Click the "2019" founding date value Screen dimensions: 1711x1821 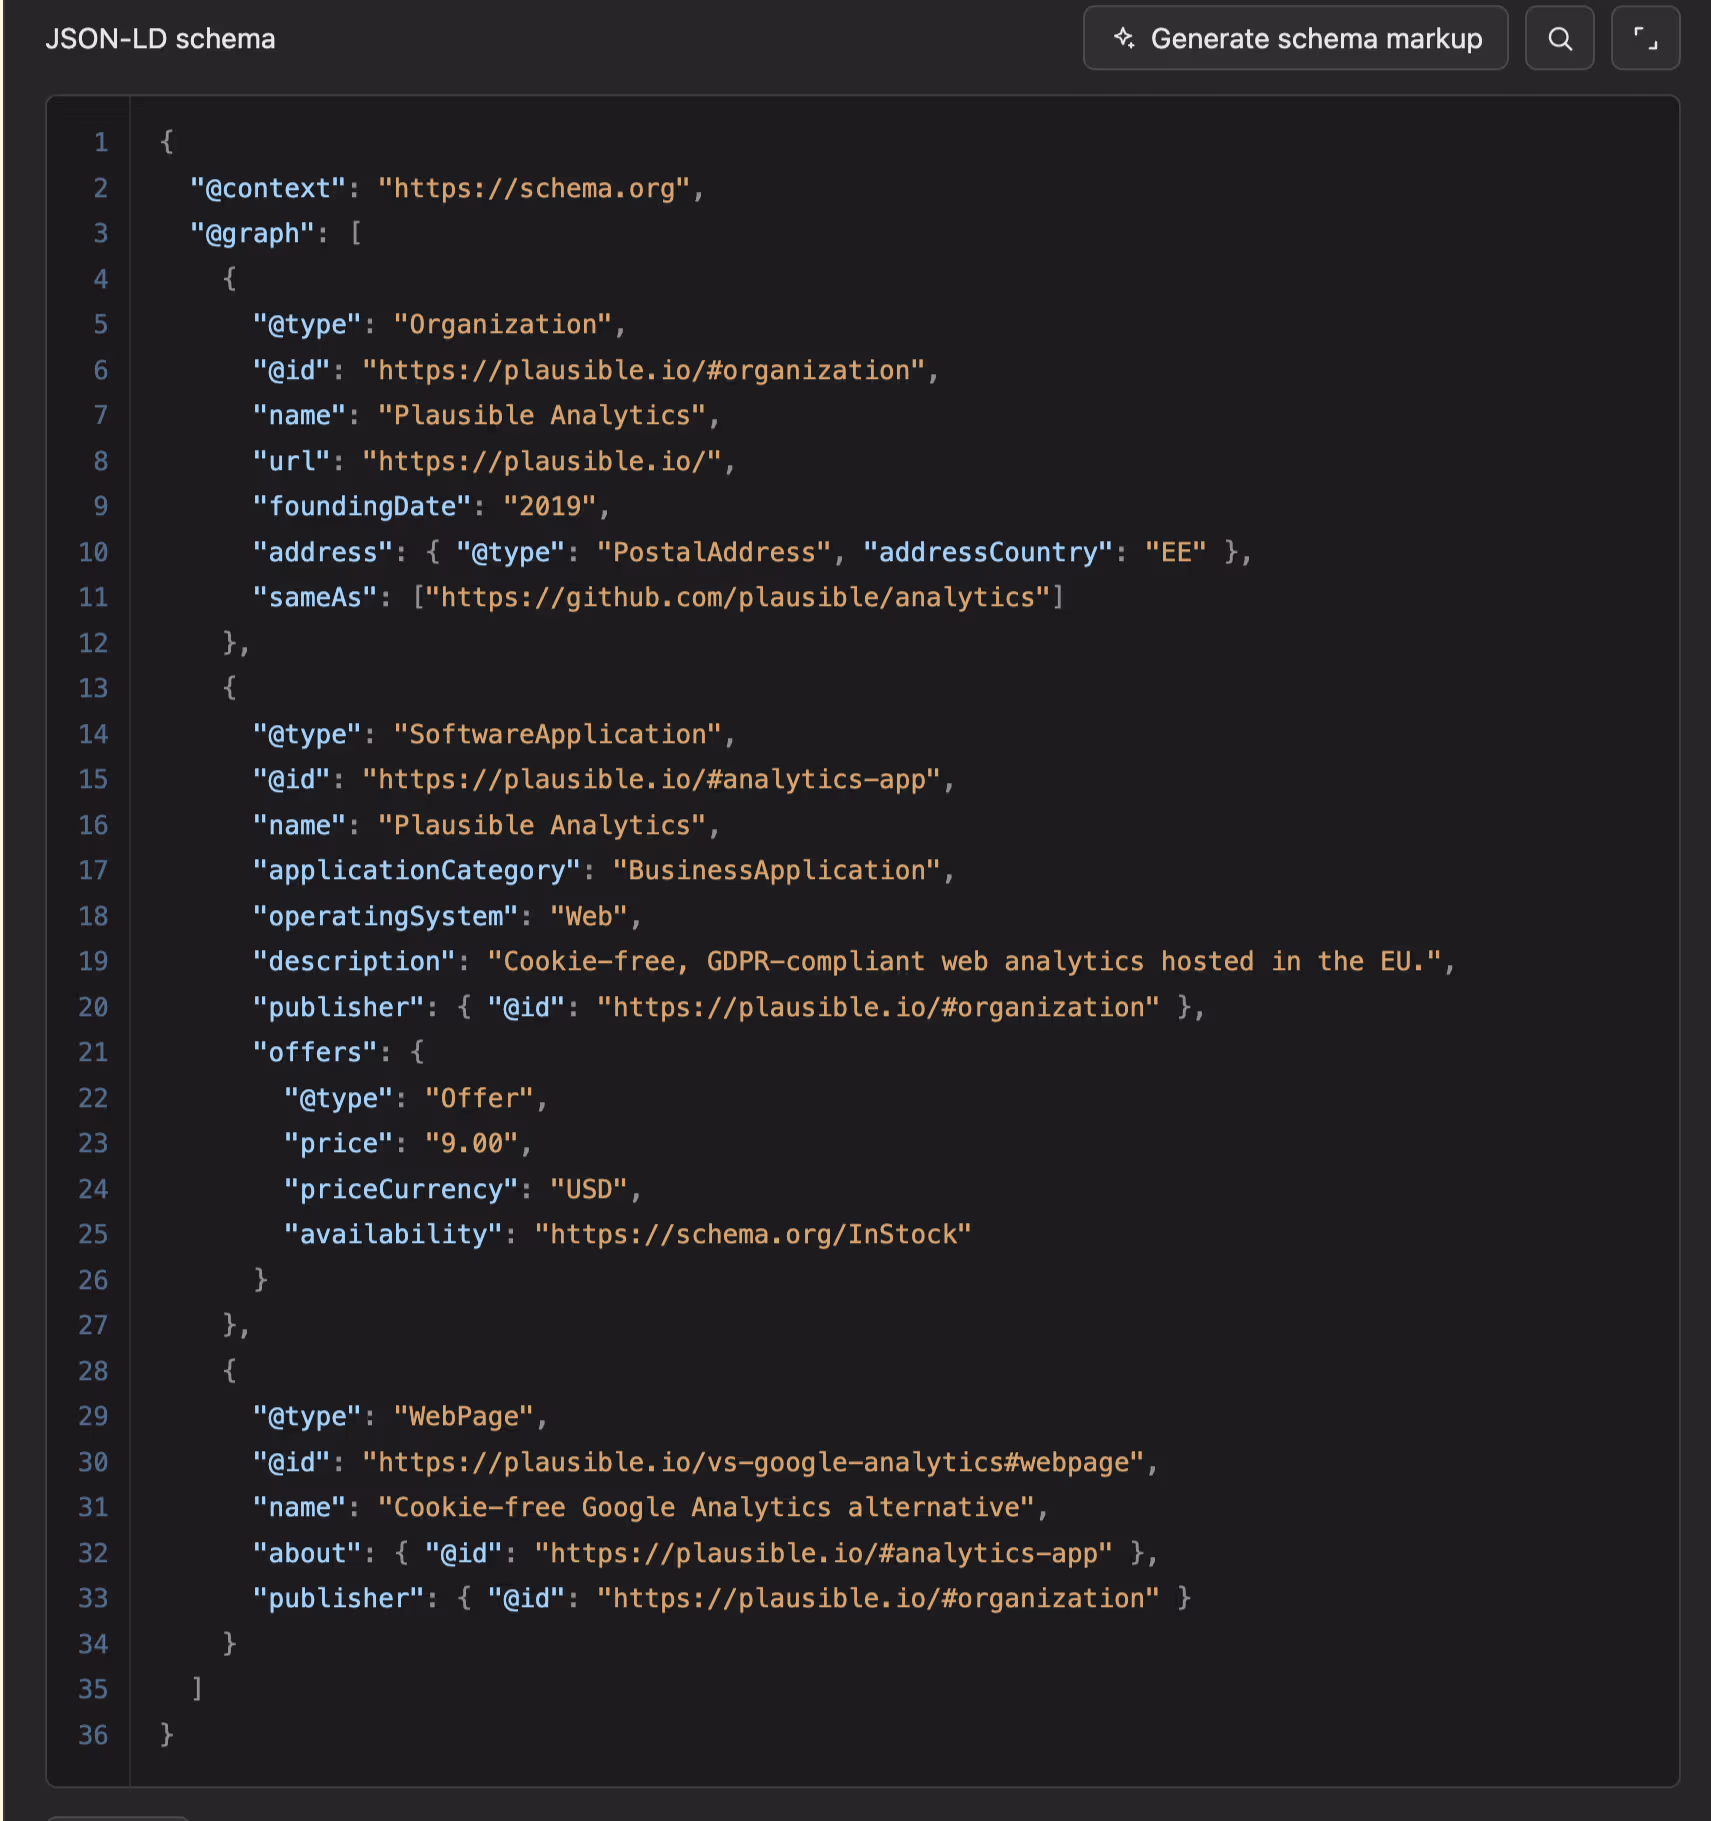pyautogui.click(x=550, y=506)
